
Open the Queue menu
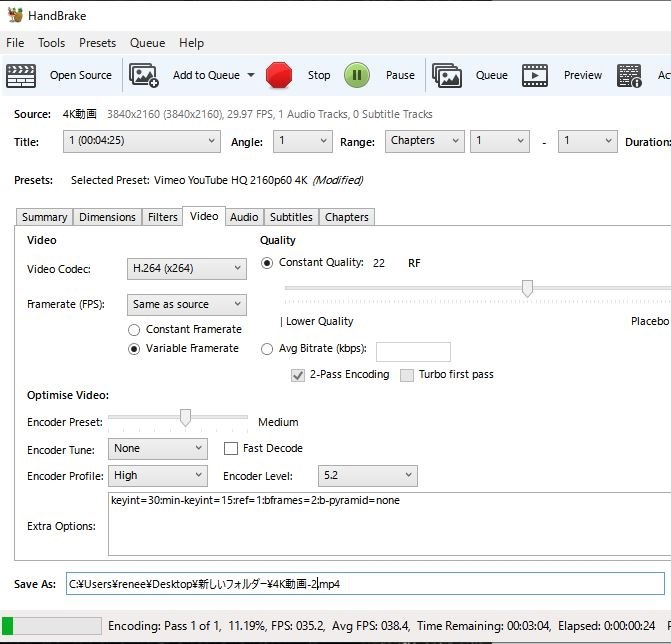(x=147, y=43)
